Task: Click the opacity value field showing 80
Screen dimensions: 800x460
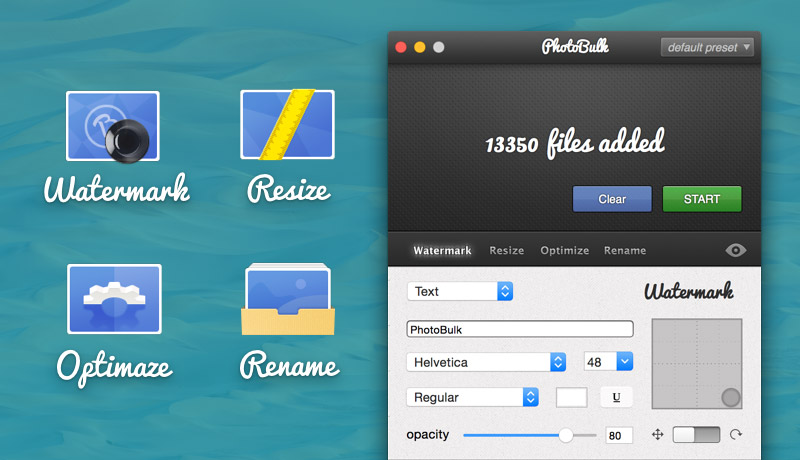Action: pos(619,436)
